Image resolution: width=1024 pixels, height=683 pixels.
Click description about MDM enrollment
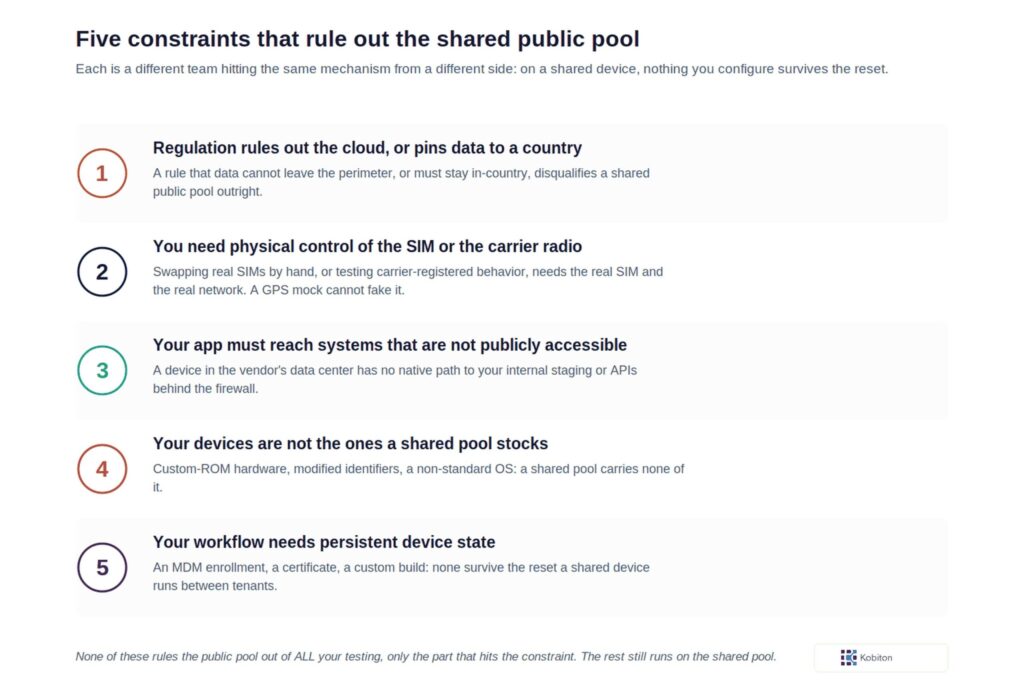pos(401,577)
